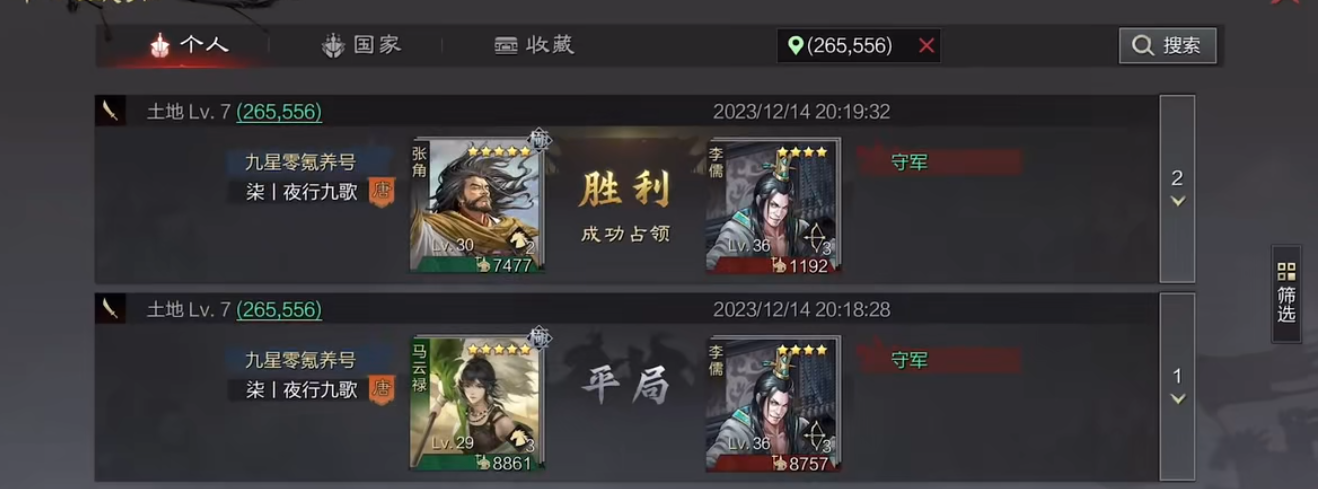Expand the second report with count 1
The height and width of the screenshot is (489, 1318).
(x=1177, y=385)
